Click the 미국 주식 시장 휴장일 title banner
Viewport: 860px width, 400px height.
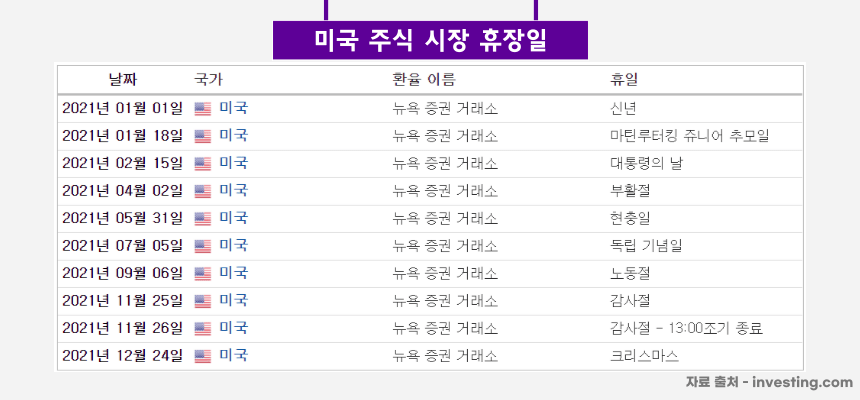[x=431, y=40]
